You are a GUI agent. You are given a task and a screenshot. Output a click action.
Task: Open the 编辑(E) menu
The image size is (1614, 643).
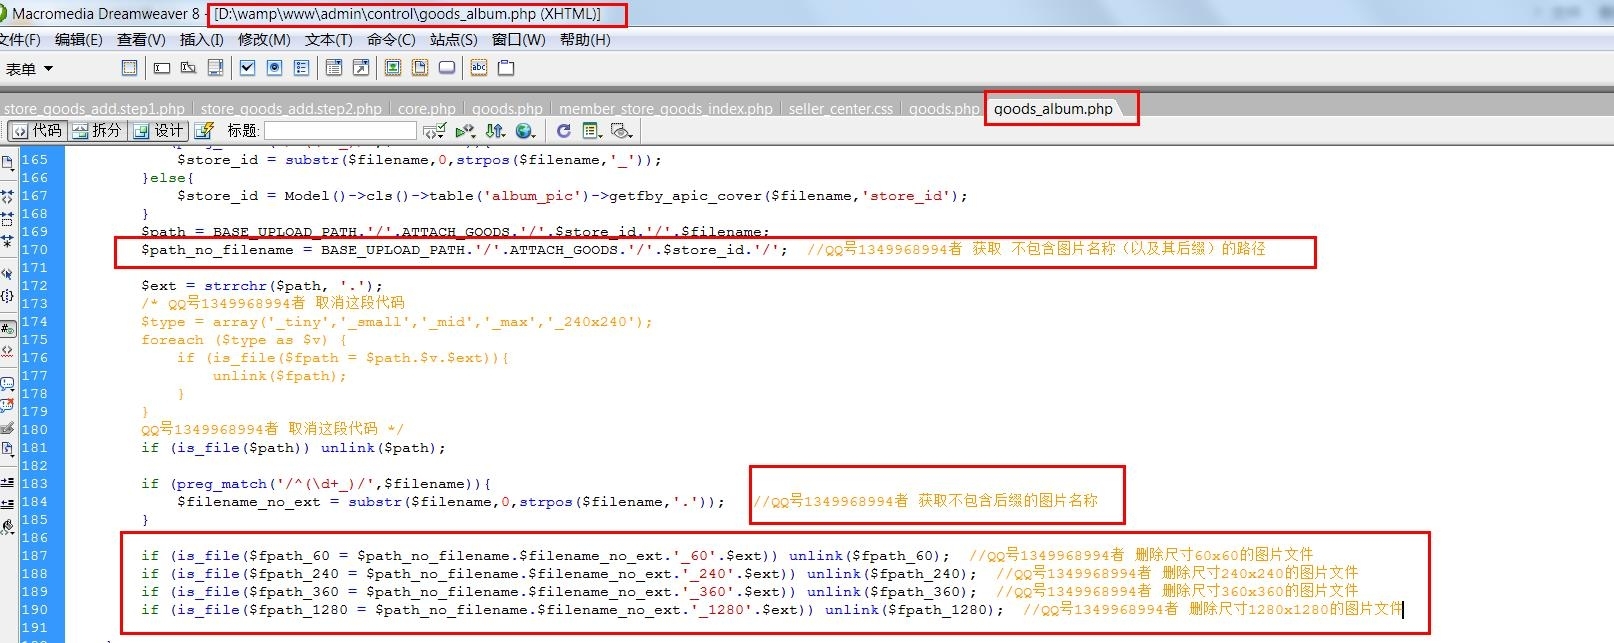pyautogui.click(x=78, y=40)
